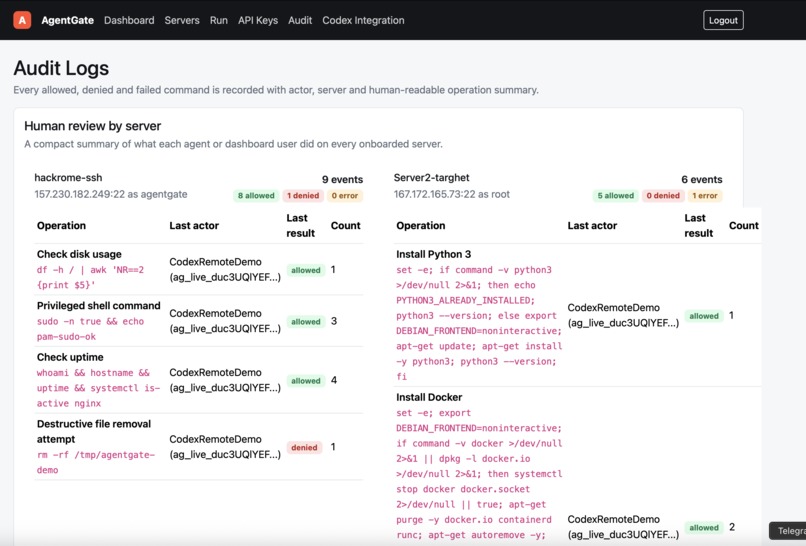Click allowed badge in Privileged shell command row

pyautogui.click(x=306, y=321)
